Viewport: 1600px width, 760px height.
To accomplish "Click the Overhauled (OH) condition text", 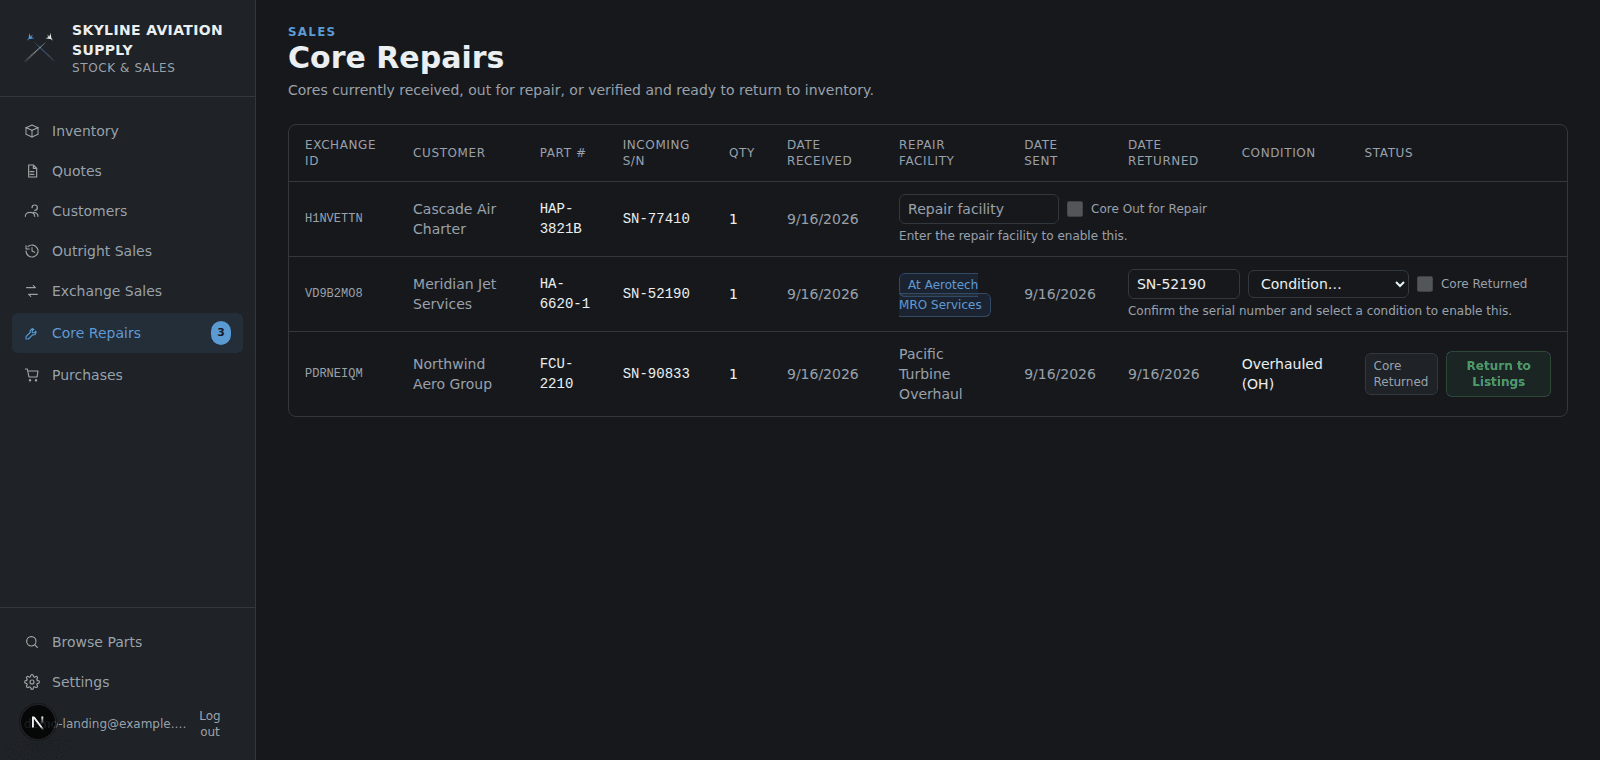I will click(x=1282, y=374).
